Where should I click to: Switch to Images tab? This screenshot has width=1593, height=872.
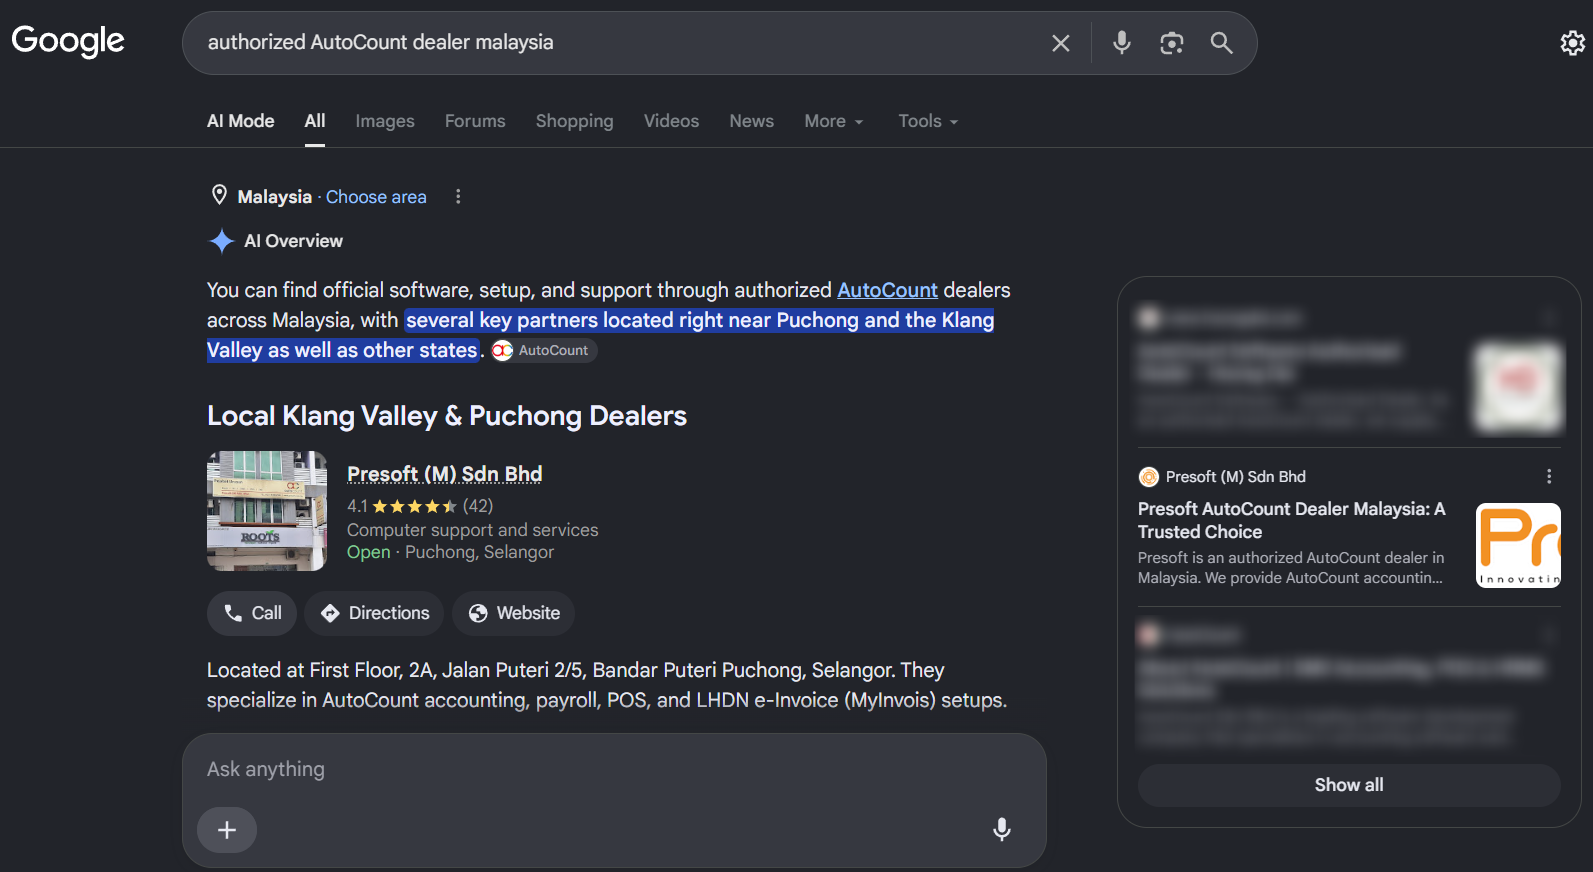385,121
